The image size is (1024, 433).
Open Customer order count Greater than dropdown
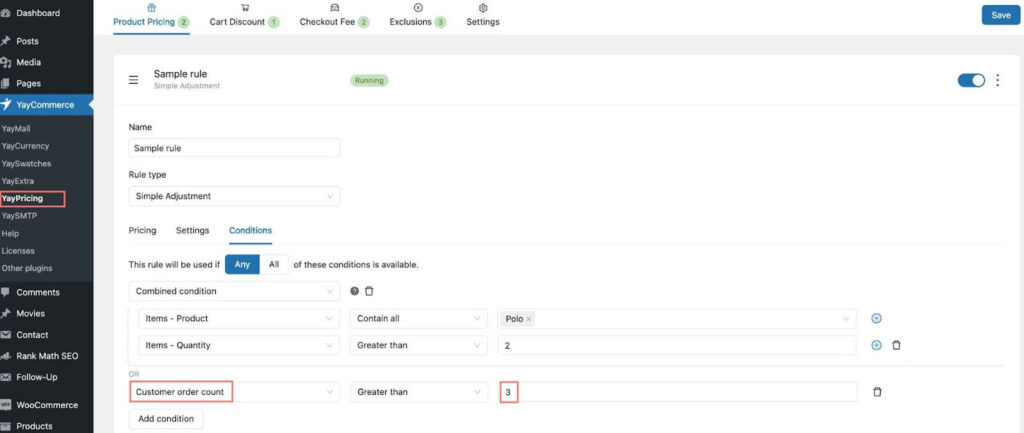pos(419,392)
